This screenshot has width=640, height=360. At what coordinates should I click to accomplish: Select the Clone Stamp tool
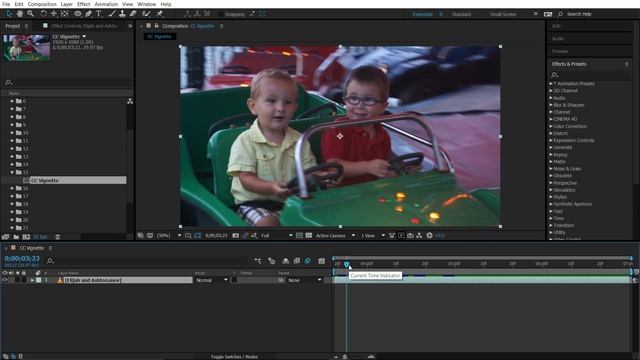122,14
